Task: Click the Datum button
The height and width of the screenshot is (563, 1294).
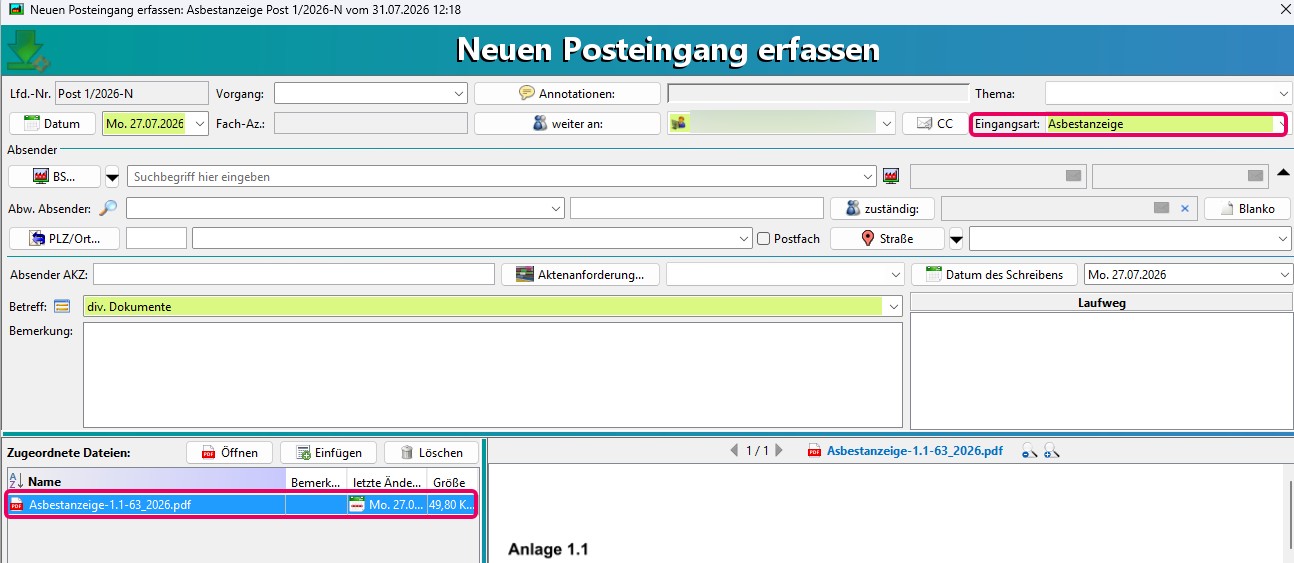Action: [x=52, y=124]
